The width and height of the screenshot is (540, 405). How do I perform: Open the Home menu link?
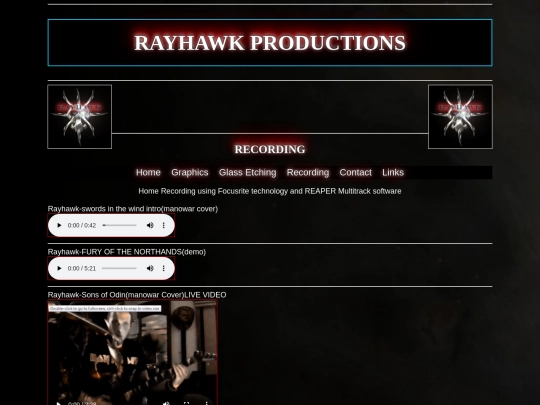click(148, 173)
